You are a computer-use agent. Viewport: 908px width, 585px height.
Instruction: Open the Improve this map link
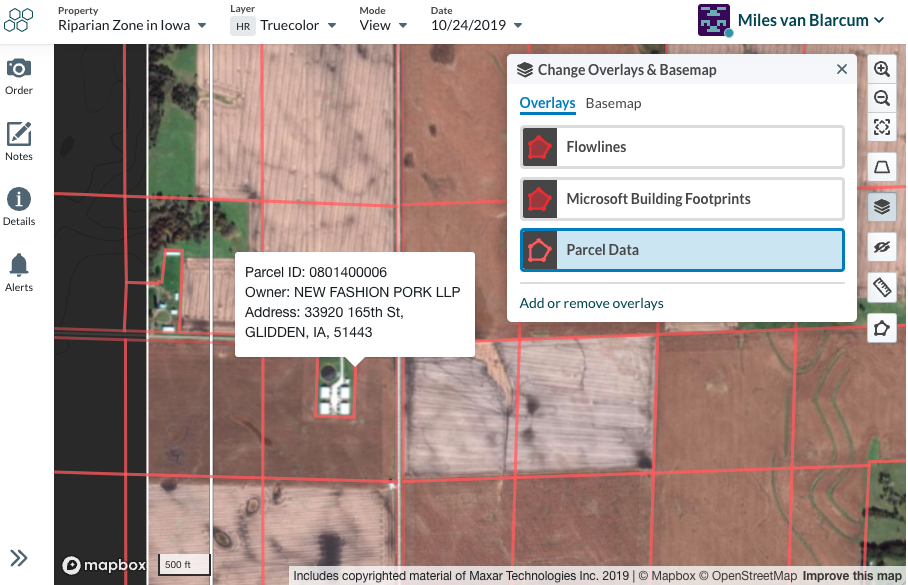pyautogui.click(x=852, y=575)
